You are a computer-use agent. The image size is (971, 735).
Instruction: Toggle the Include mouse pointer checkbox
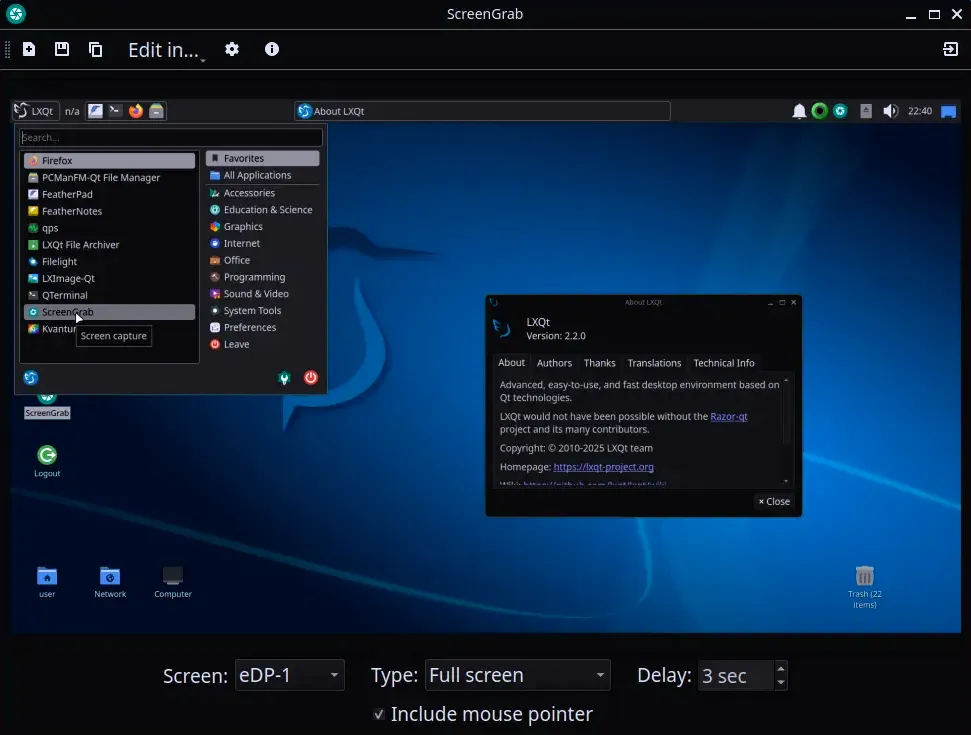(379, 714)
